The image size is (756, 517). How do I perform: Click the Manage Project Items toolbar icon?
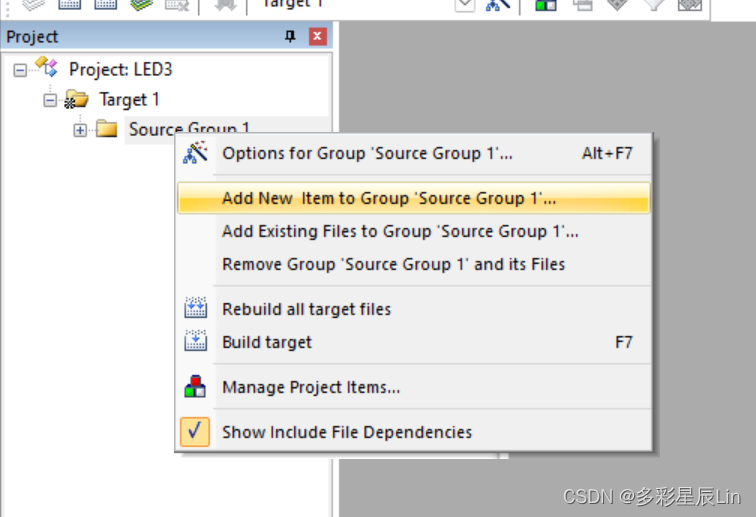click(x=546, y=5)
